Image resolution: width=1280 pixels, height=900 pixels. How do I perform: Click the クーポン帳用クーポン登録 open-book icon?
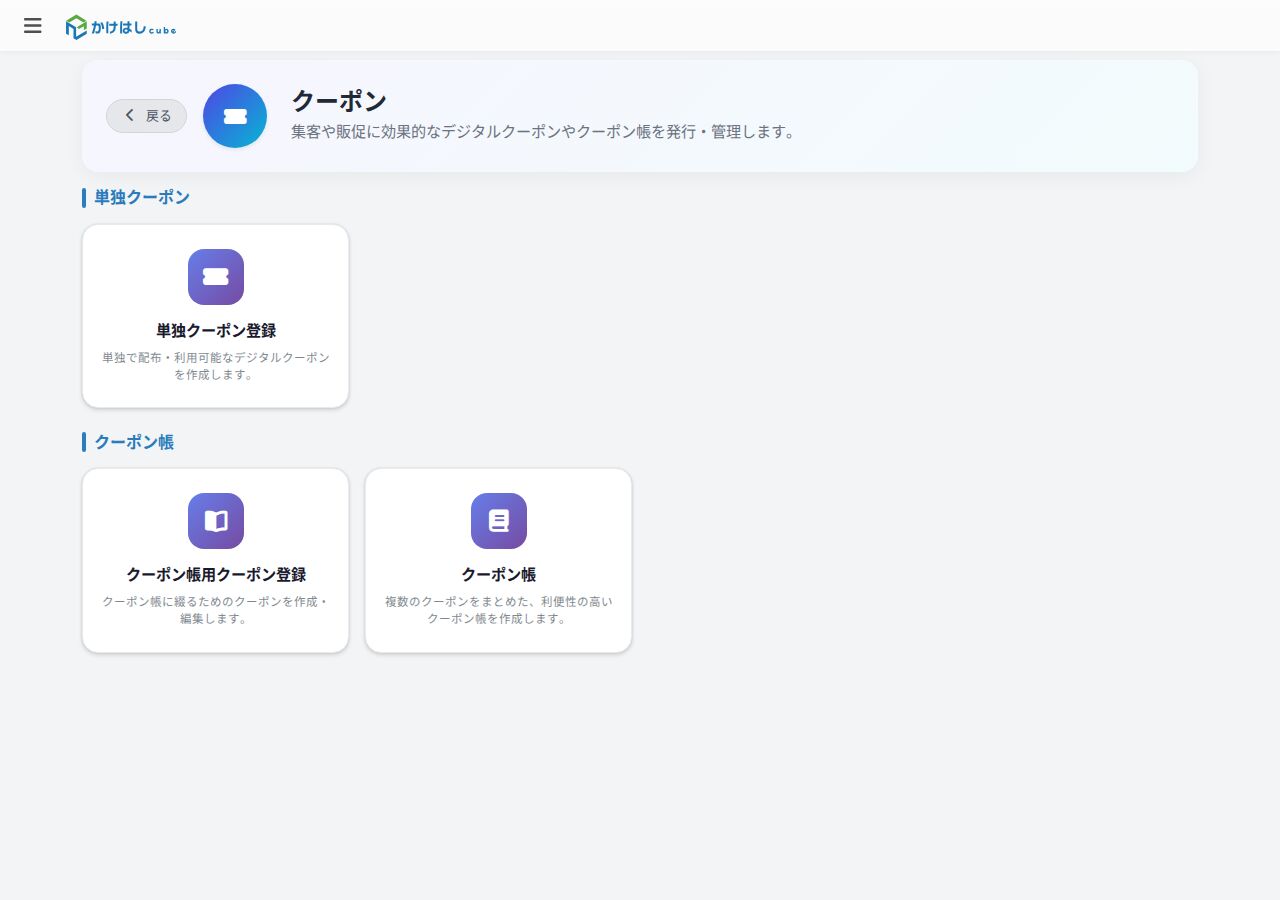point(216,521)
